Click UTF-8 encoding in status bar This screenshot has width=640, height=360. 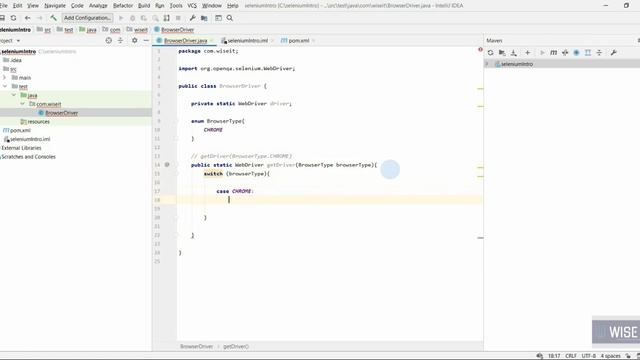[x=589, y=356]
